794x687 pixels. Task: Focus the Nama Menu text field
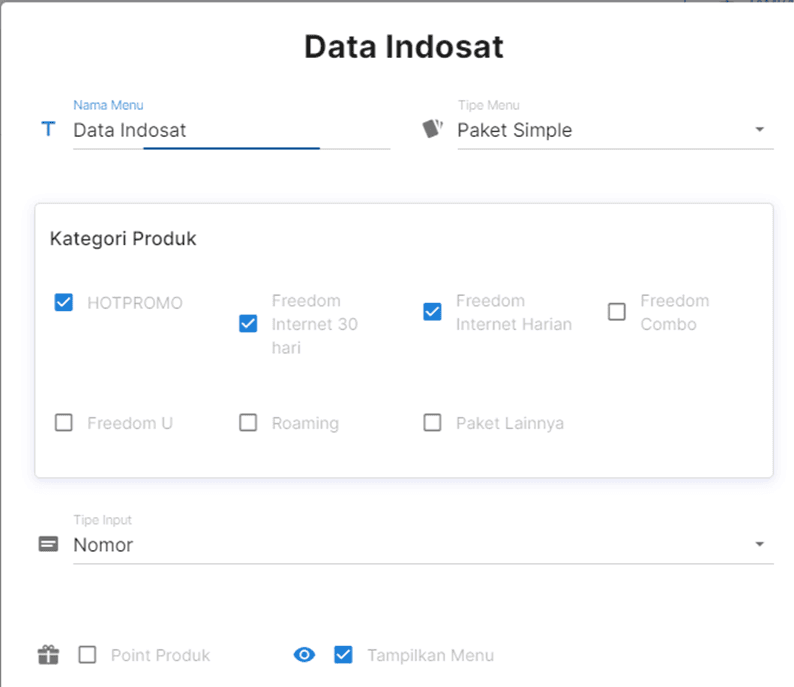[x=230, y=131]
